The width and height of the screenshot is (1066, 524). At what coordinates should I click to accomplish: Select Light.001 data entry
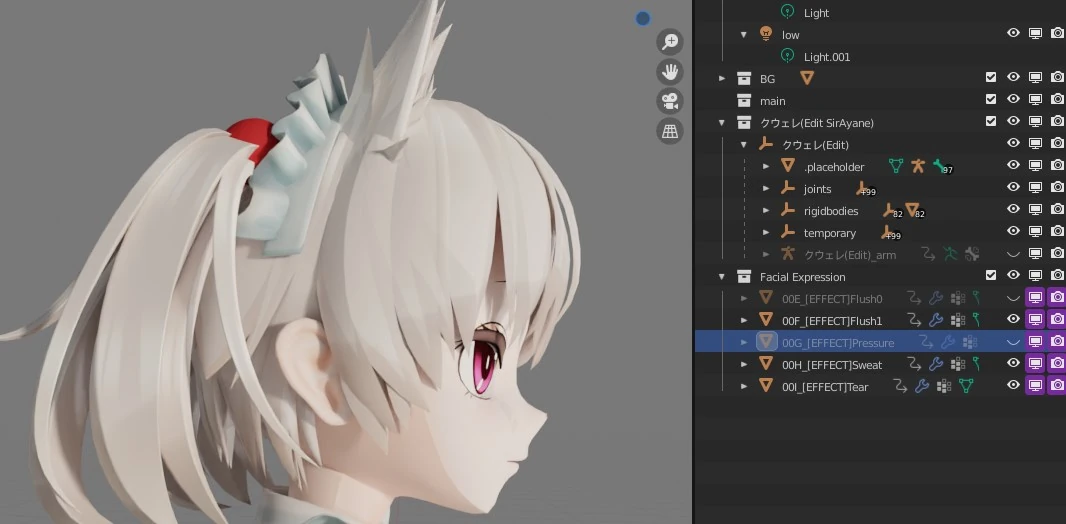tap(827, 56)
